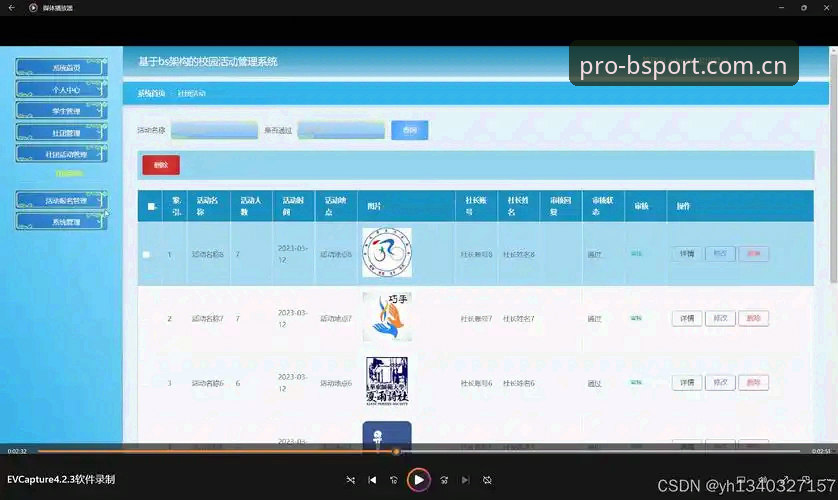This screenshot has height=500, width=838.
Task: Expand the 社团管理 sidebar menu
Action: (x=61, y=133)
